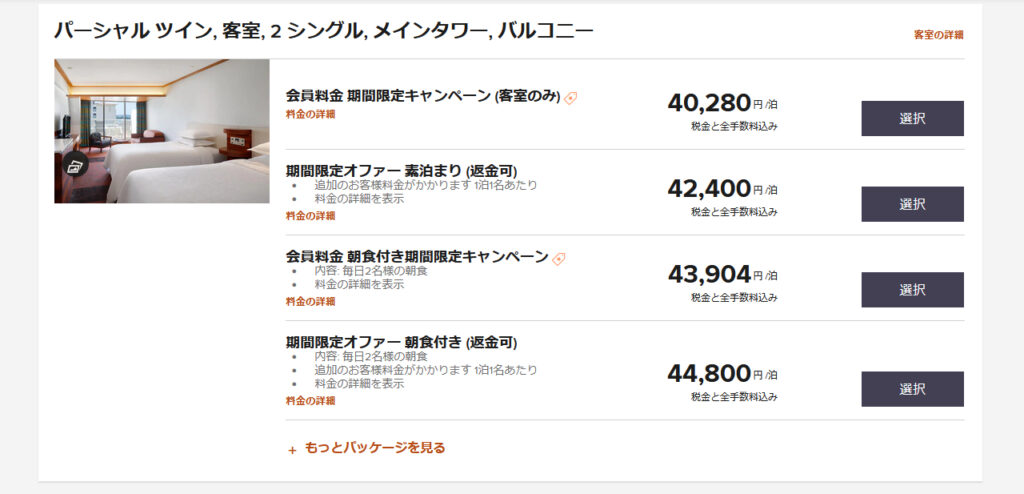Choose 選択 for the 44,800円 rate

912,389
